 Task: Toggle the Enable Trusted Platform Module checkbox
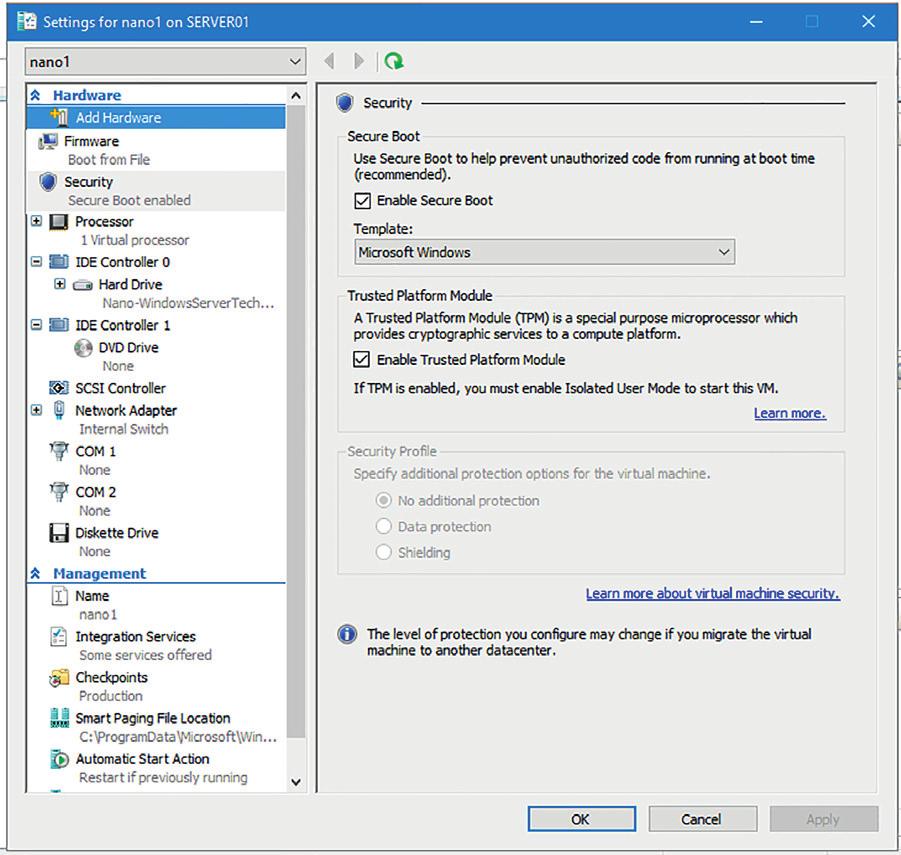click(x=361, y=360)
